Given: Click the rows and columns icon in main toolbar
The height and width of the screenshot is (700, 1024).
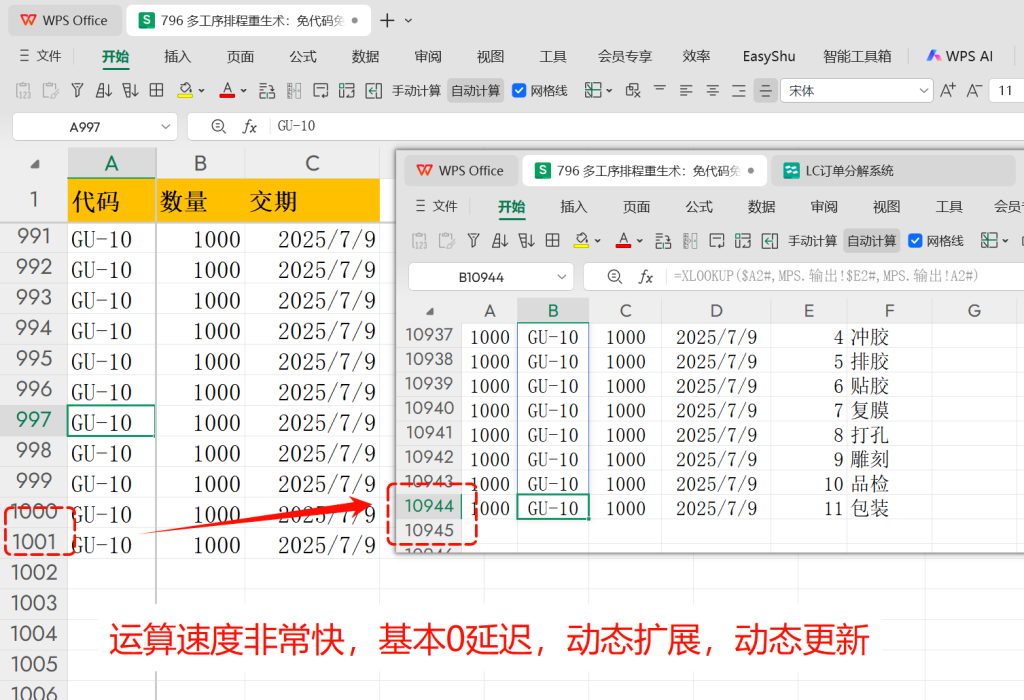Looking at the screenshot, I should (267, 90).
